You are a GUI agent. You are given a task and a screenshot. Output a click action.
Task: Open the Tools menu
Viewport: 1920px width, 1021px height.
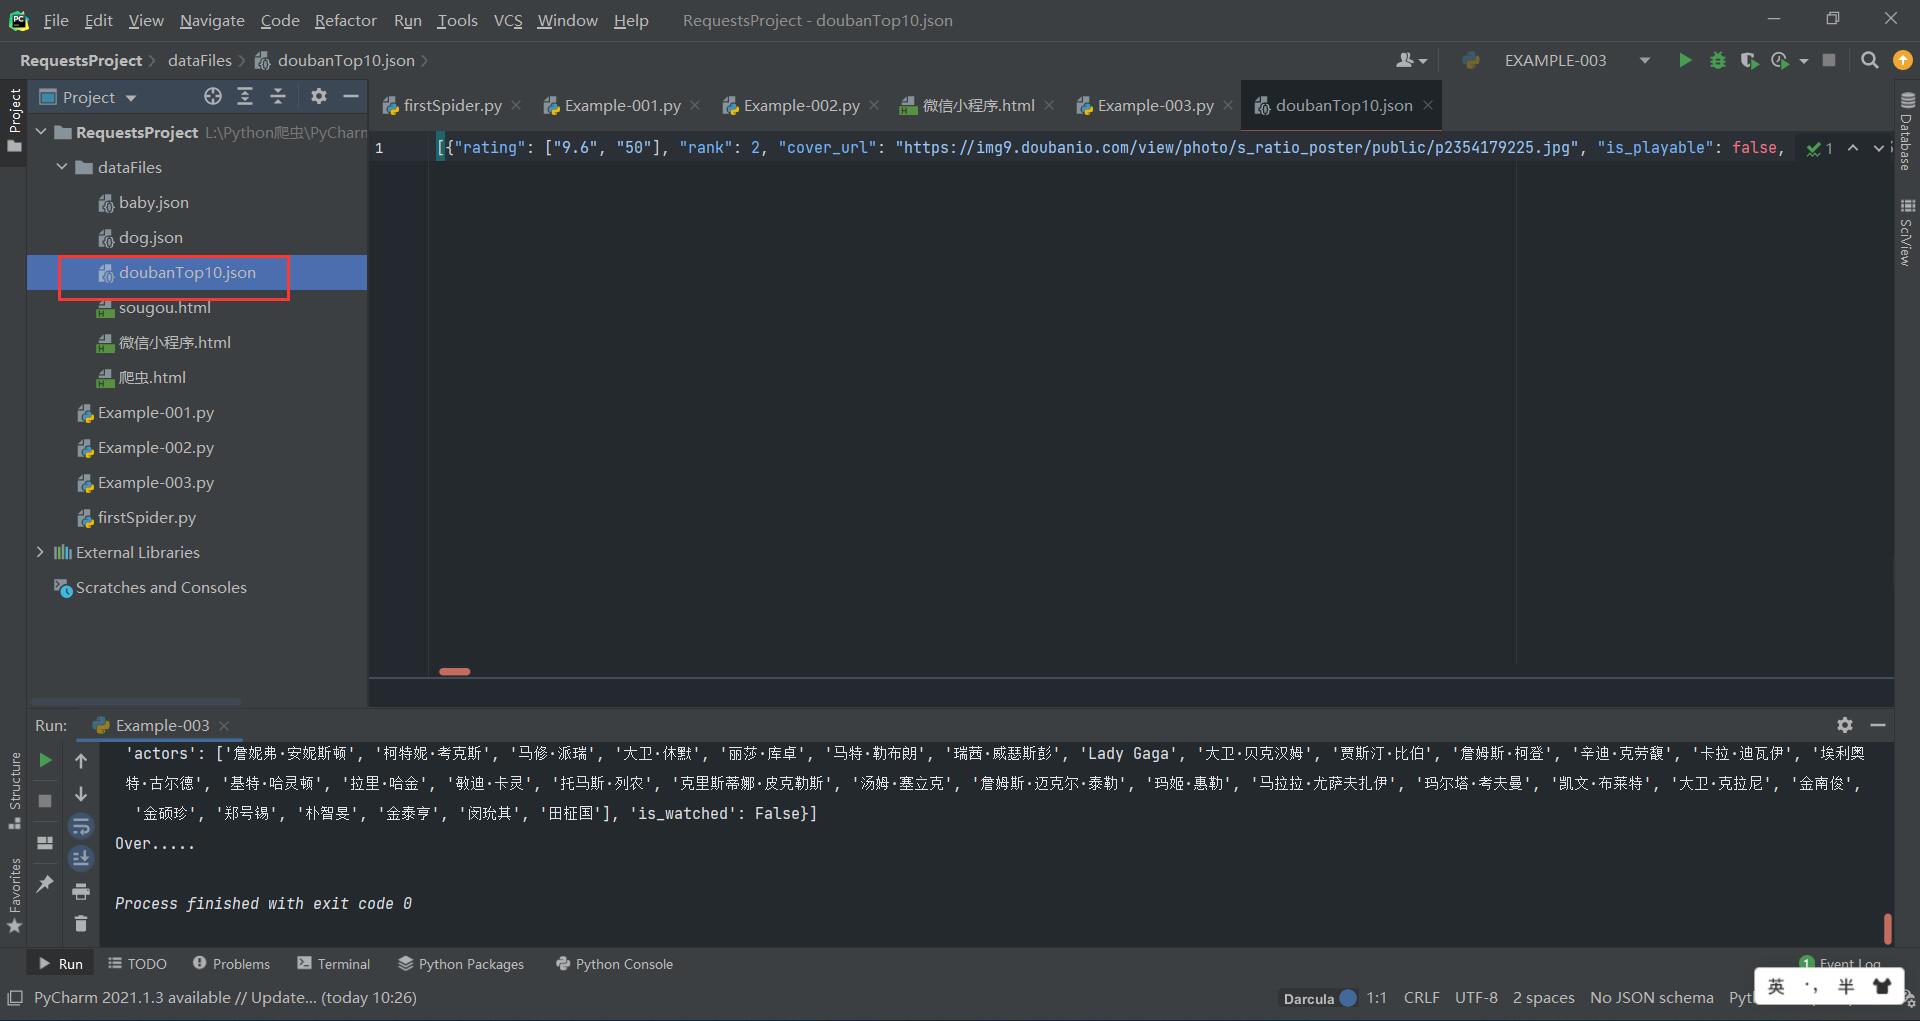click(x=457, y=20)
